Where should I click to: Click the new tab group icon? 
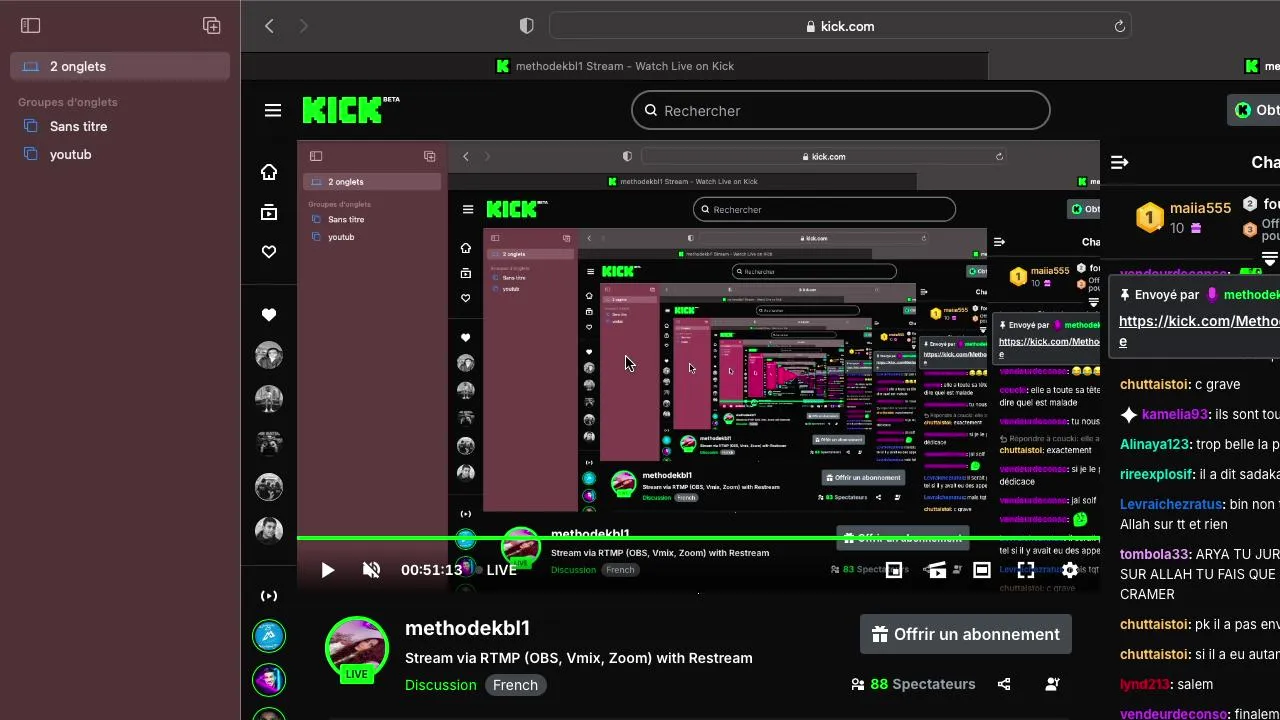[212, 26]
